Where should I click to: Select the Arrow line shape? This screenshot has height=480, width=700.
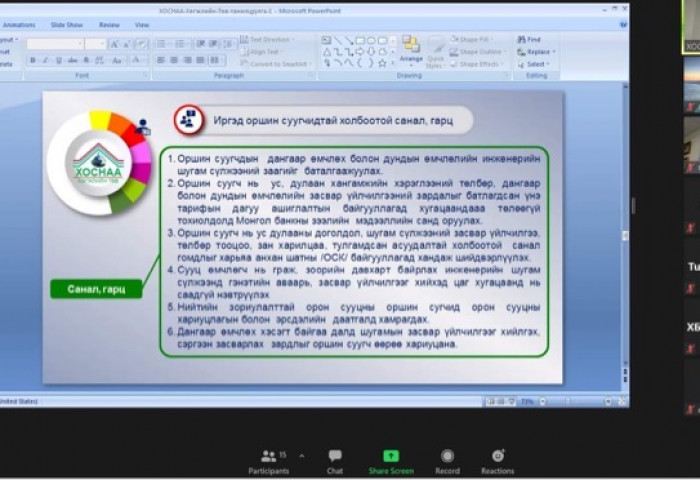coord(349,41)
